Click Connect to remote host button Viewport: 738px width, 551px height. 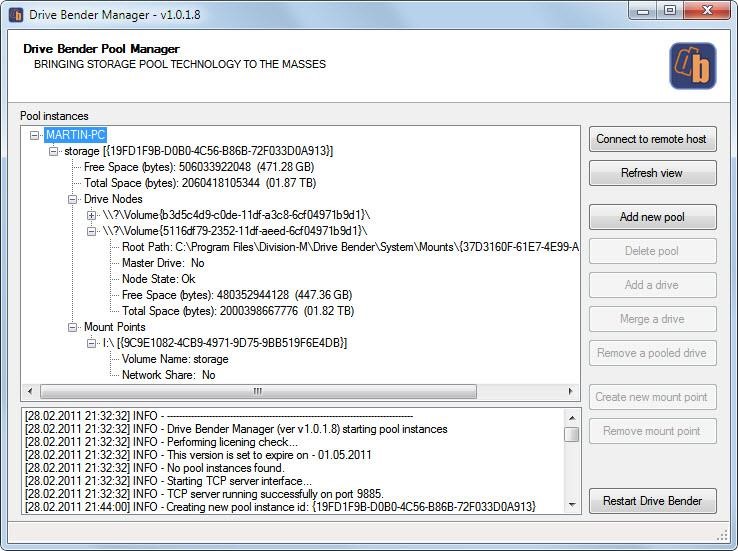(652, 139)
